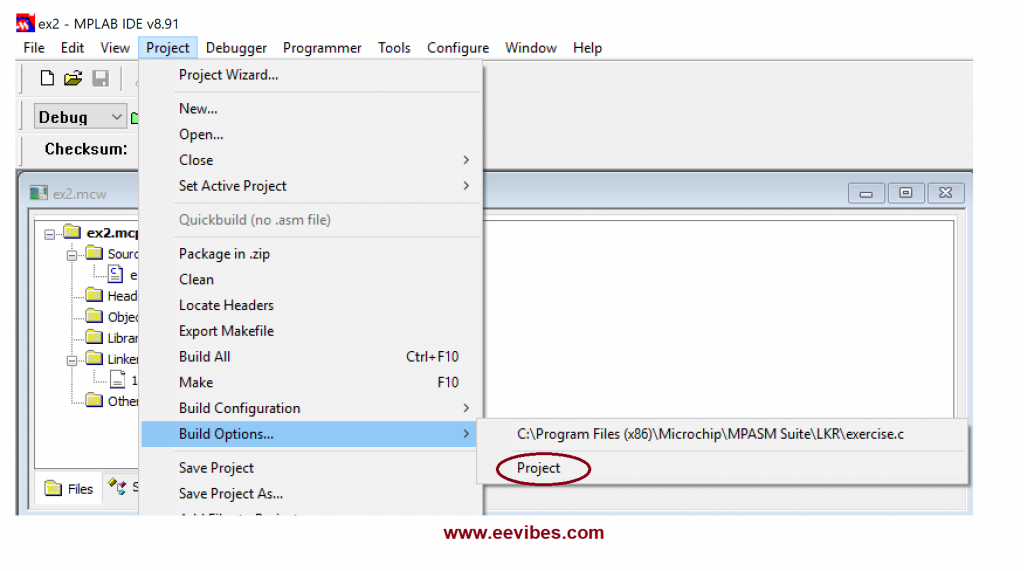This screenshot has width=1024, height=571.
Task: Open the Configure menu
Action: (458, 48)
